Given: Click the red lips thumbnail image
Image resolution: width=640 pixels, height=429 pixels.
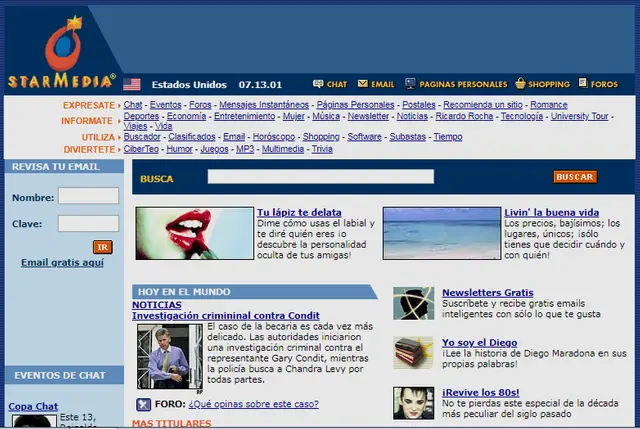Looking at the screenshot, I should (x=195, y=233).
